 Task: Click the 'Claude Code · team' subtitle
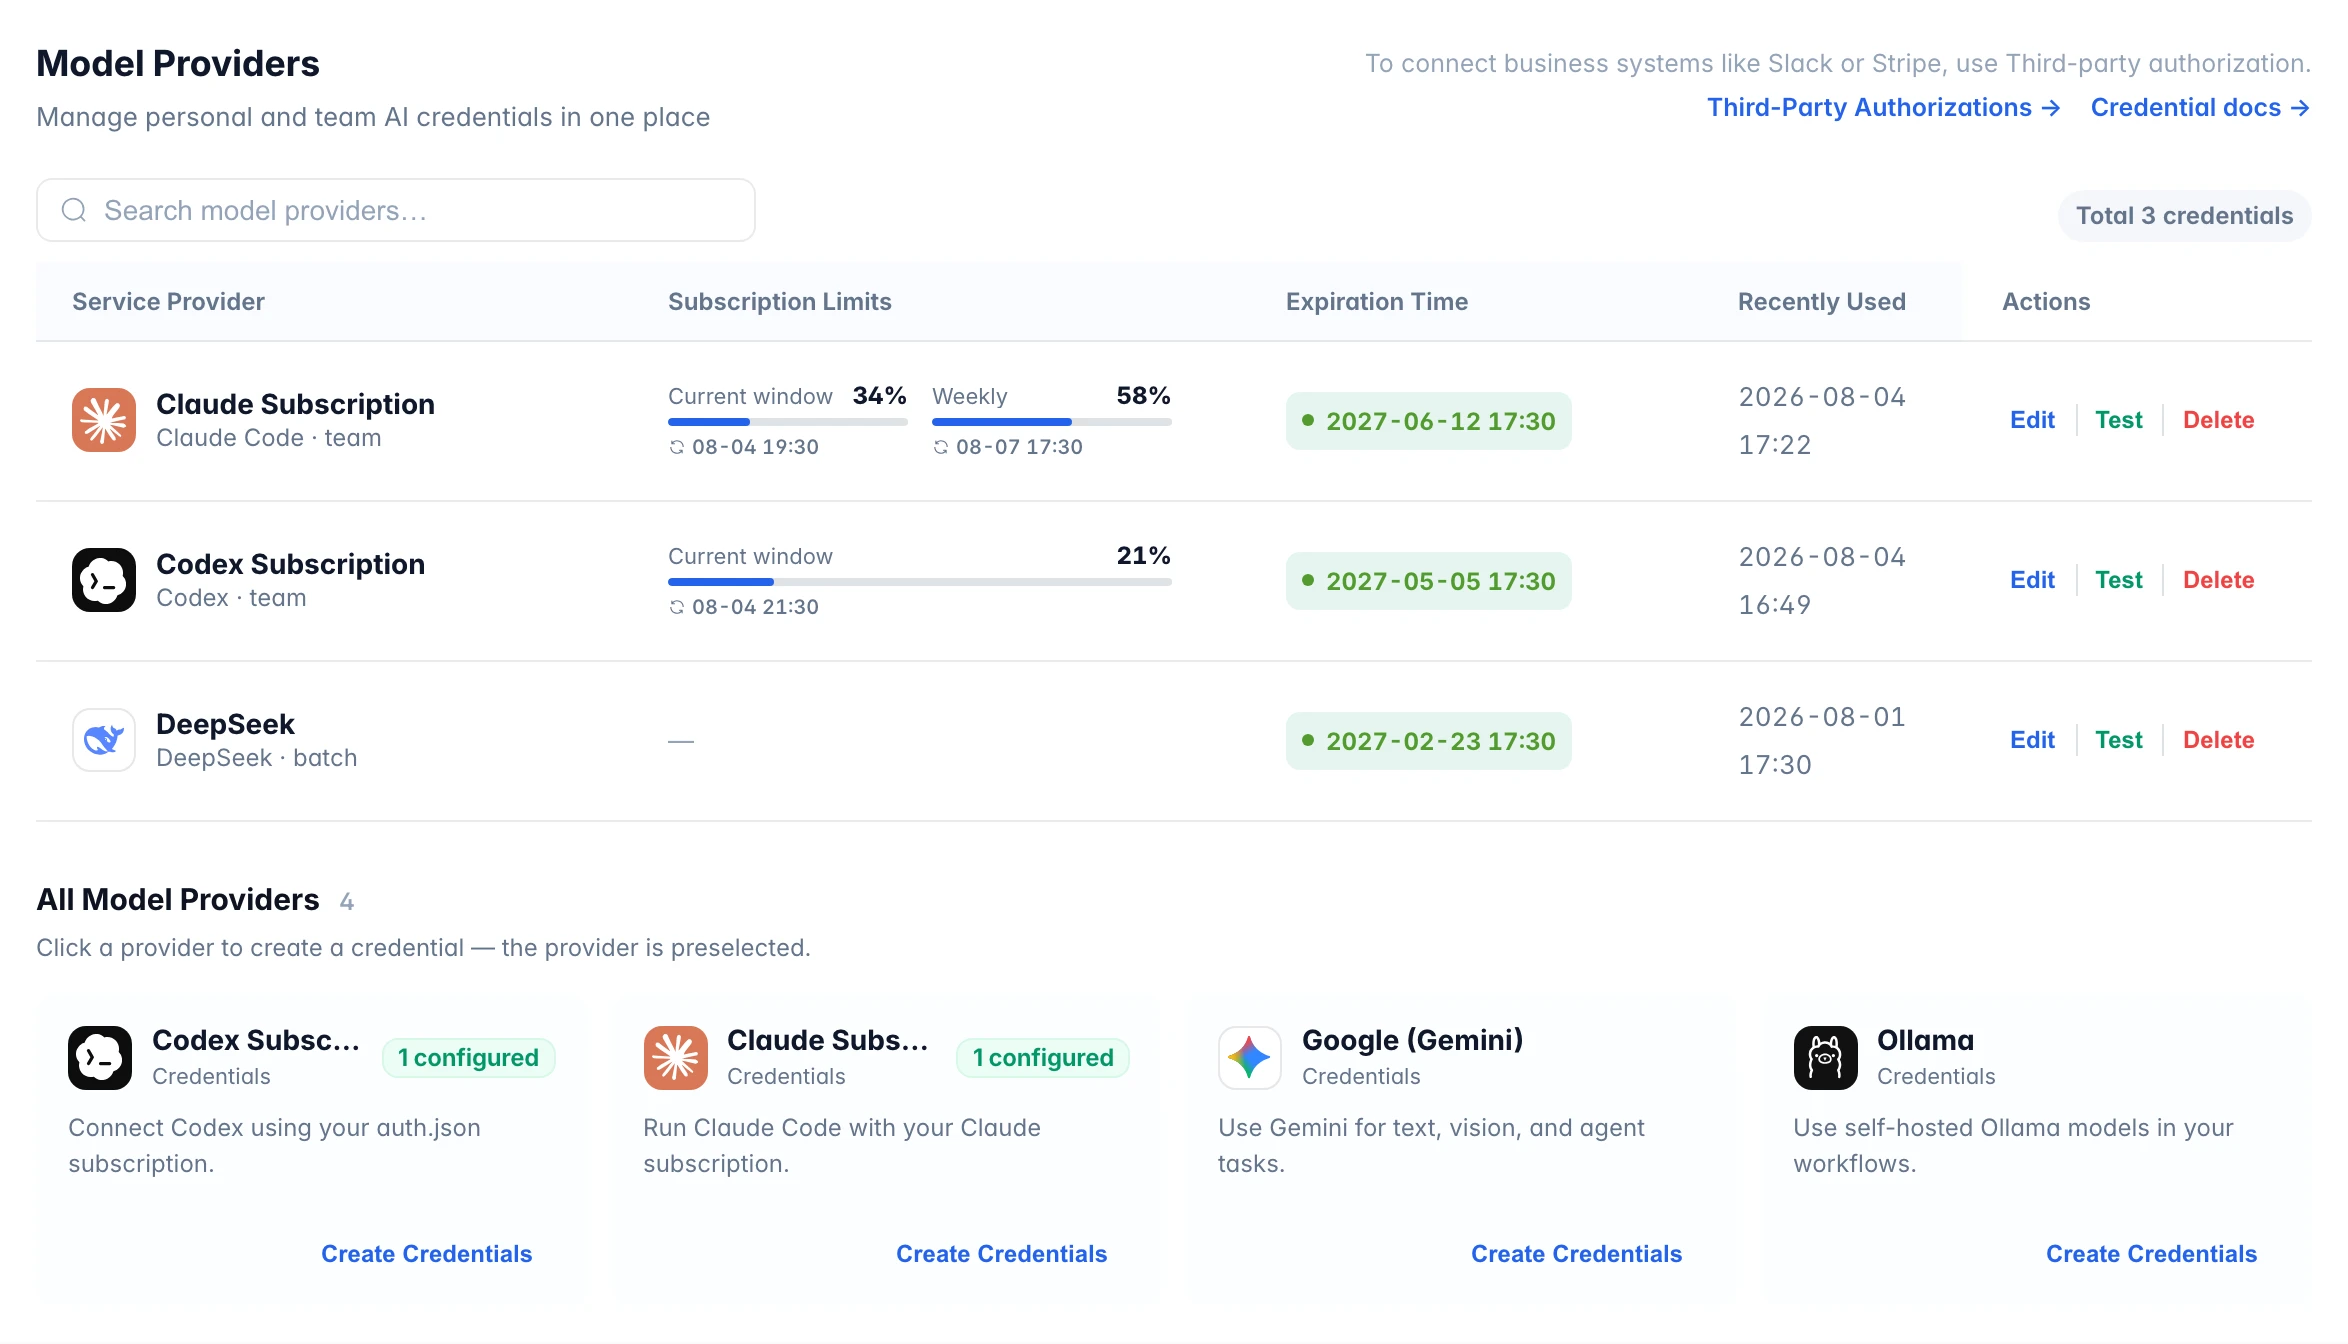click(x=269, y=438)
